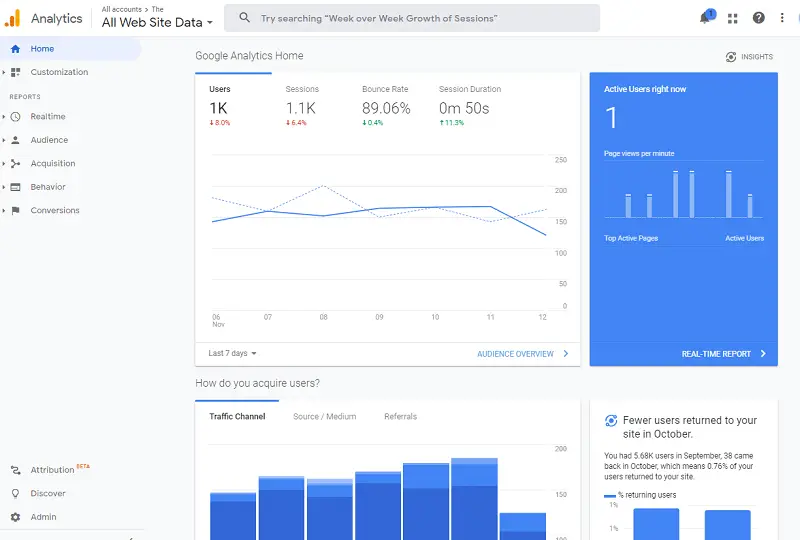Expand the Realtime reports arrow
This screenshot has height=540, width=800.
4,116
